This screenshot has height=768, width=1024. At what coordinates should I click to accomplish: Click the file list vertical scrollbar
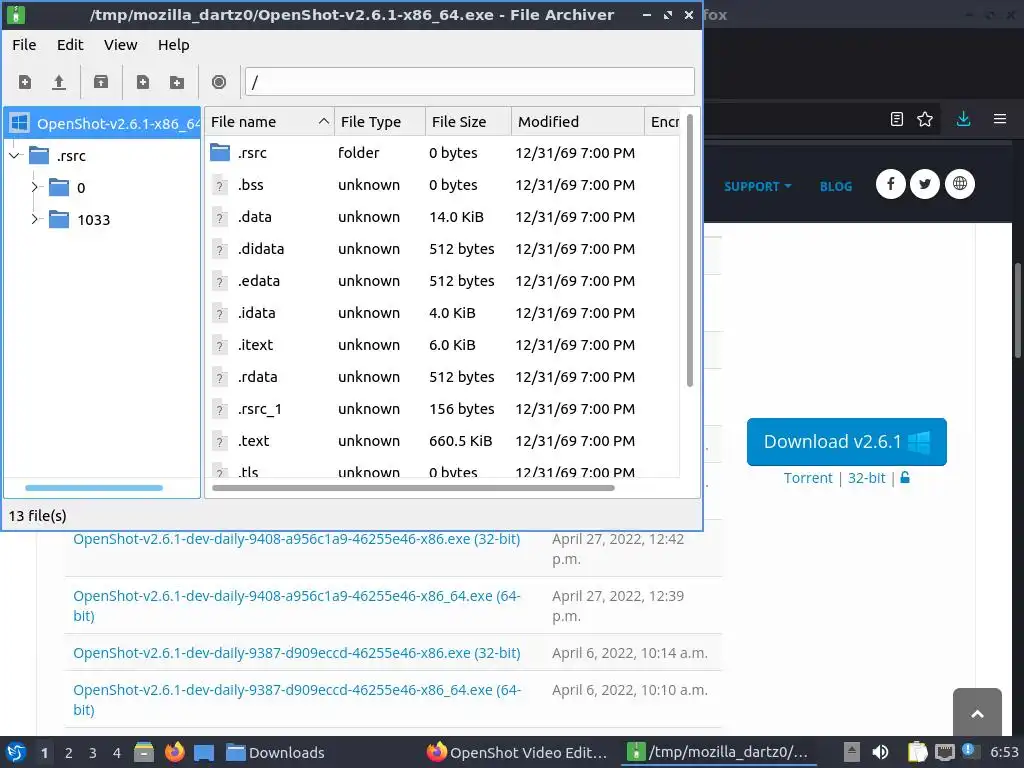[690, 251]
